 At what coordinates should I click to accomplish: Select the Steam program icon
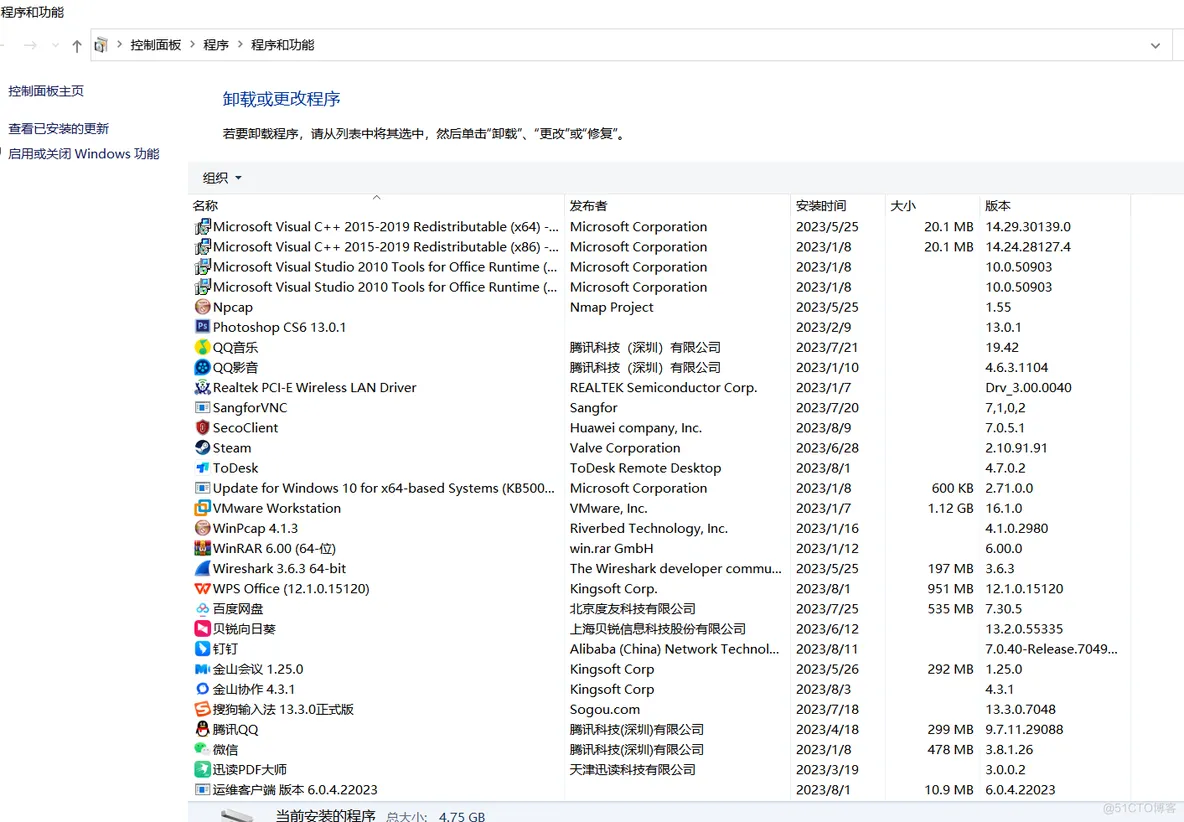[201, 447]
